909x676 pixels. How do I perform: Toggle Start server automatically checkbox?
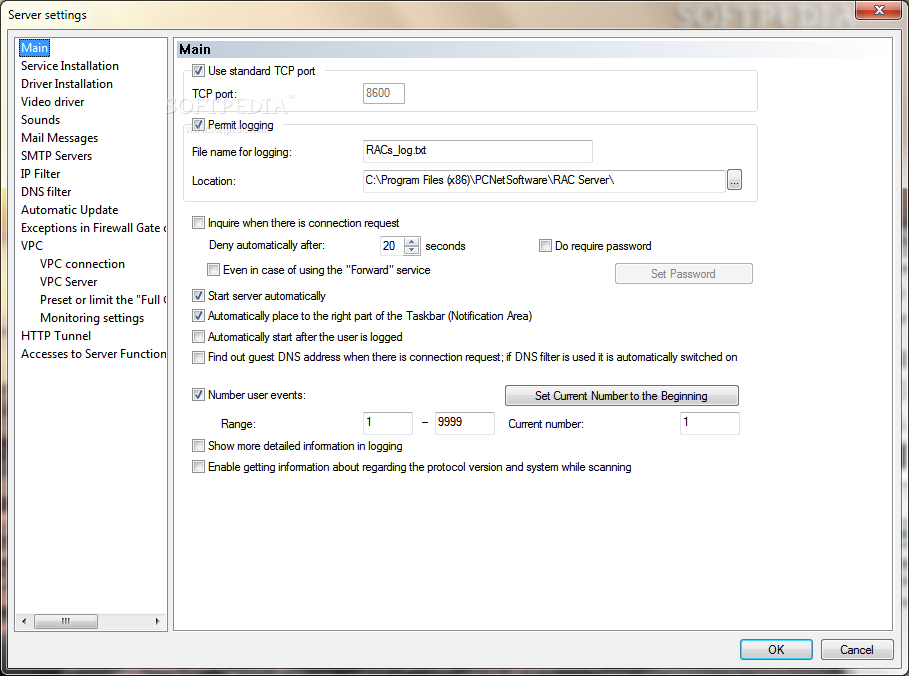pyautogui.click(x=198, y=296)
